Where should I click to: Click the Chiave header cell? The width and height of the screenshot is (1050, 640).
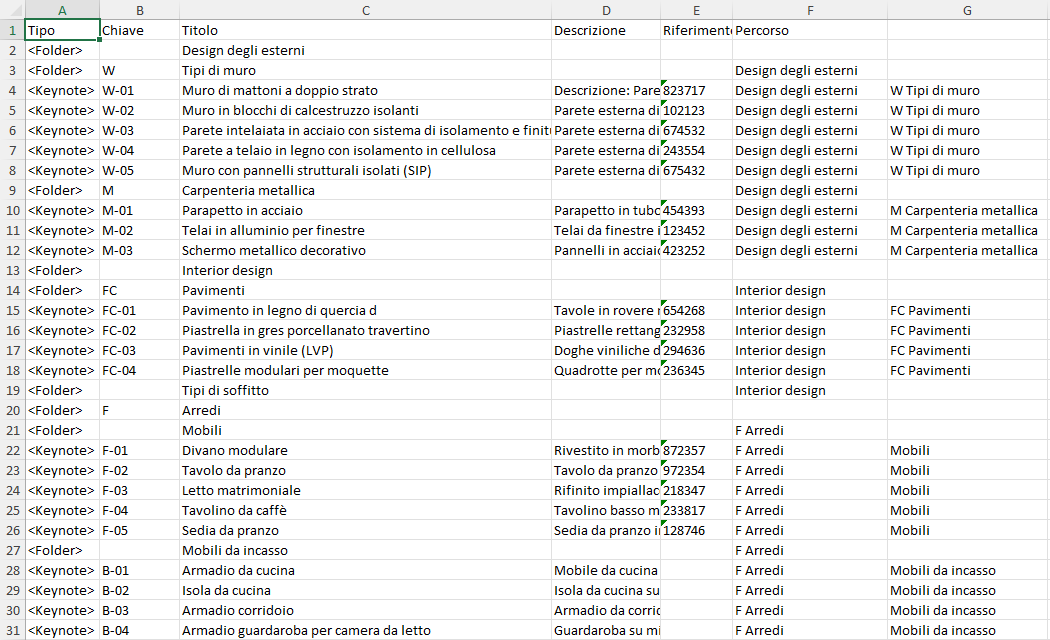tap(139, 30)
